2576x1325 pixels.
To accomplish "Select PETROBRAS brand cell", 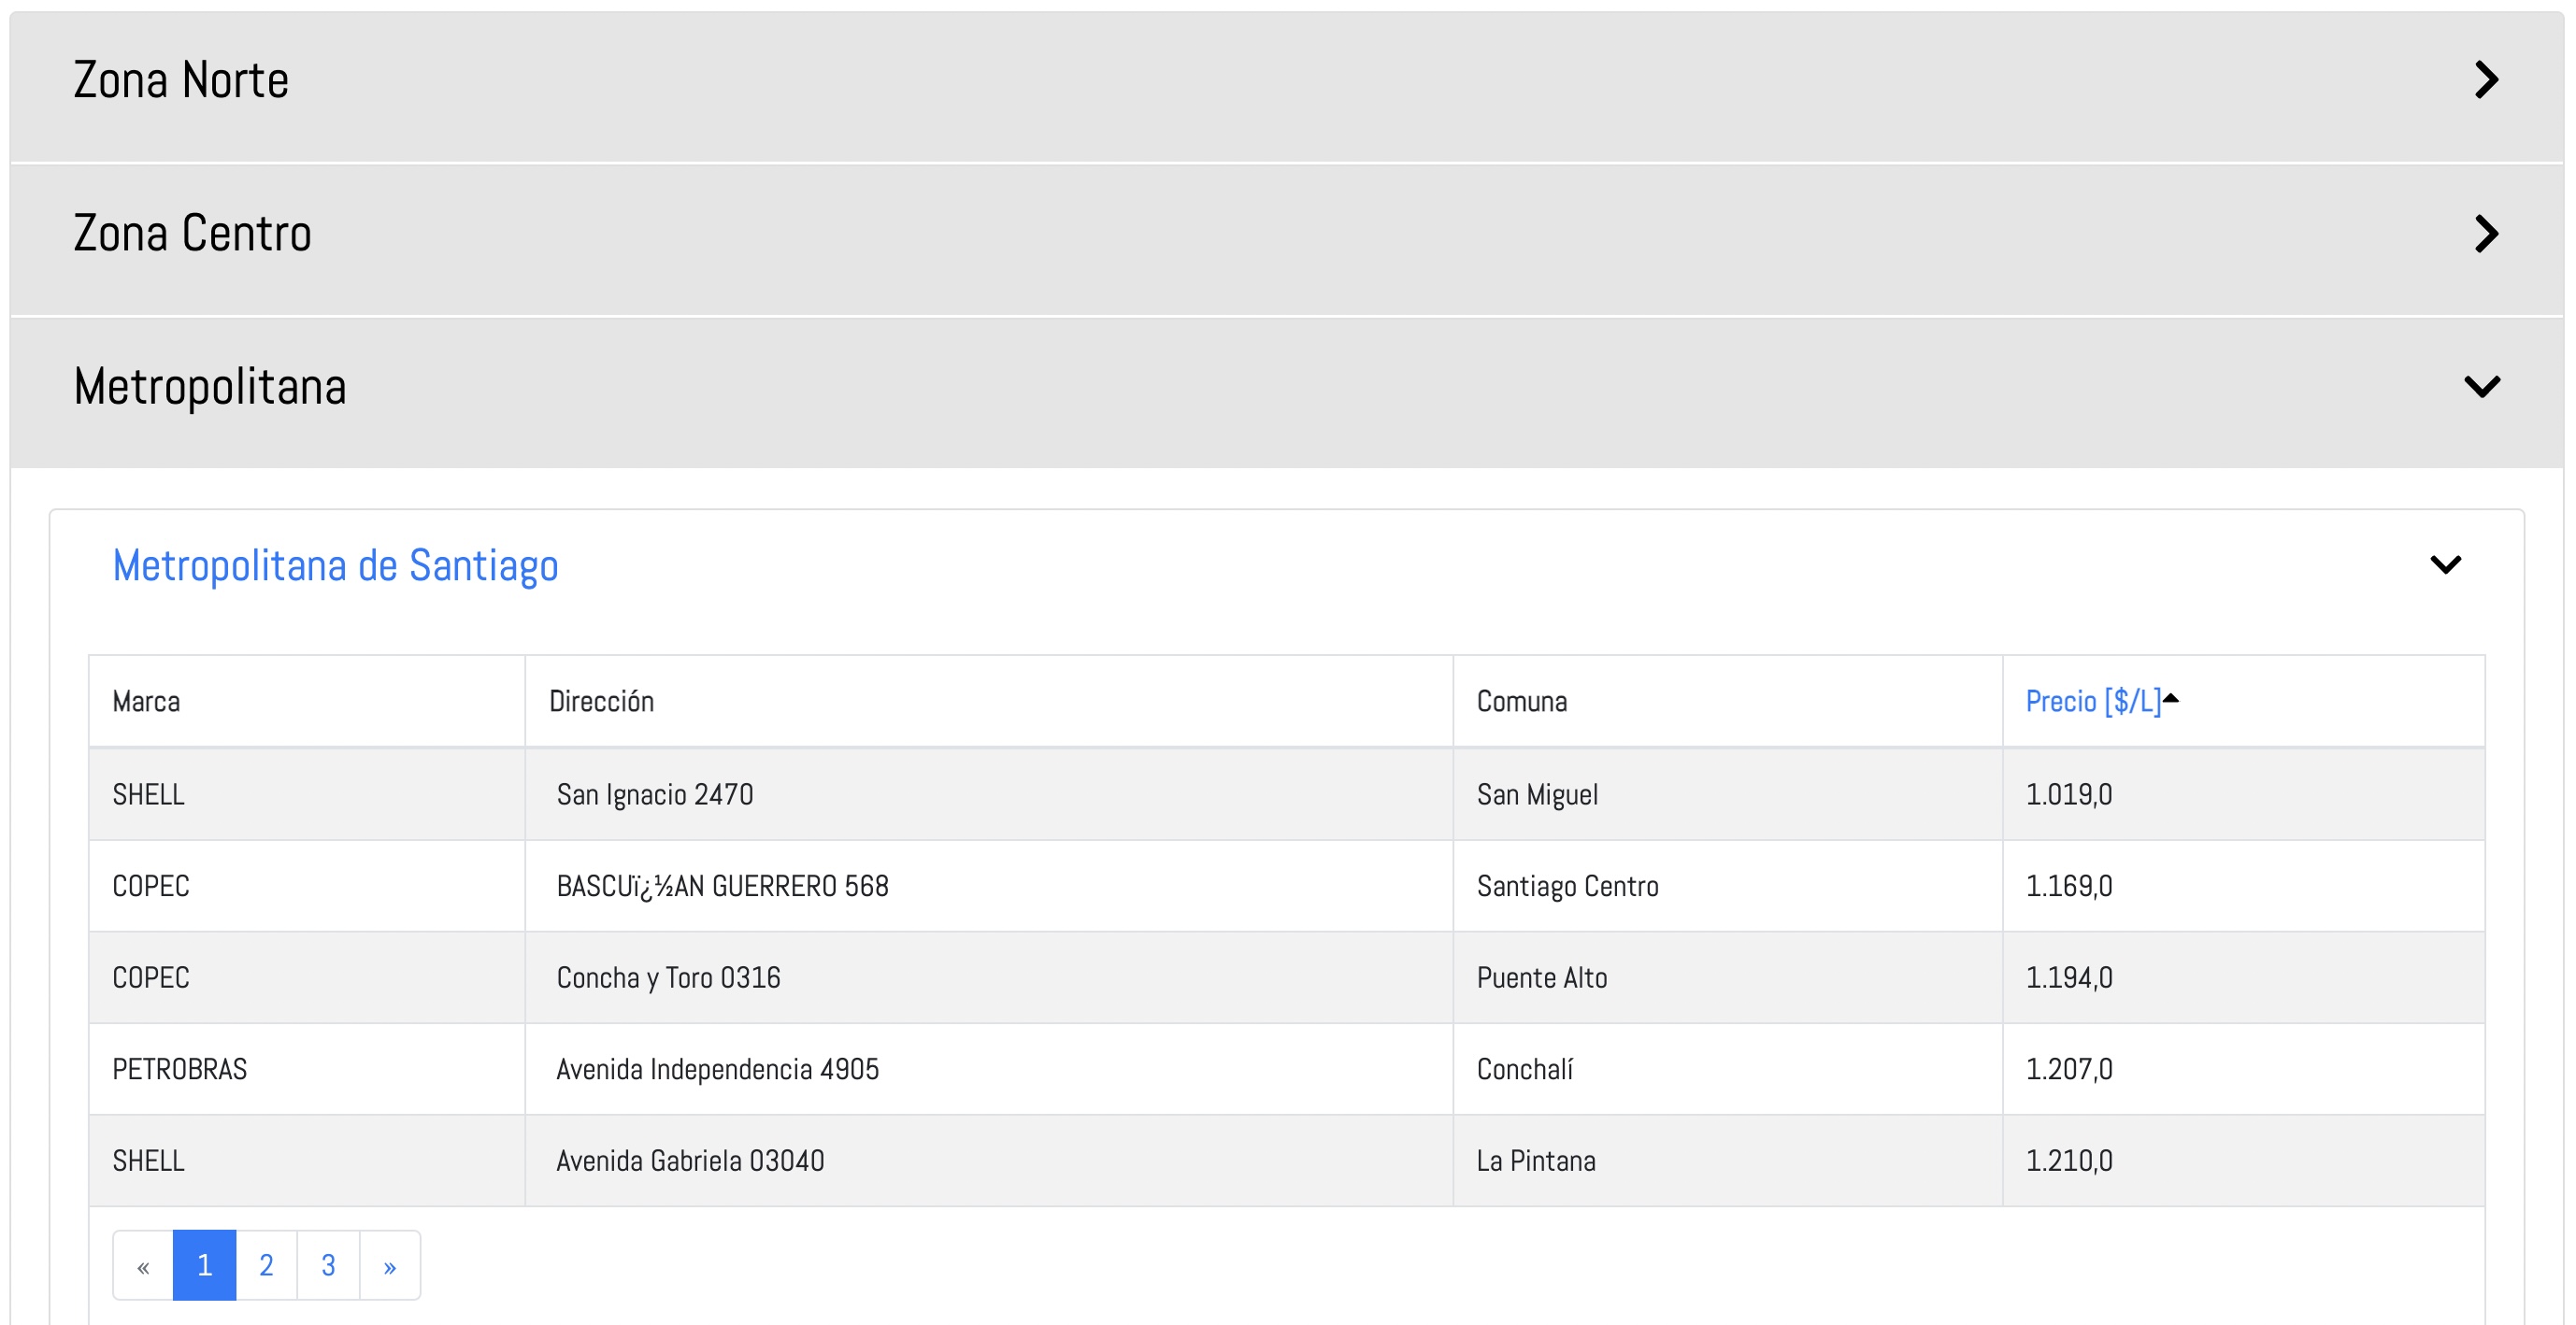I will point(179,1070).
